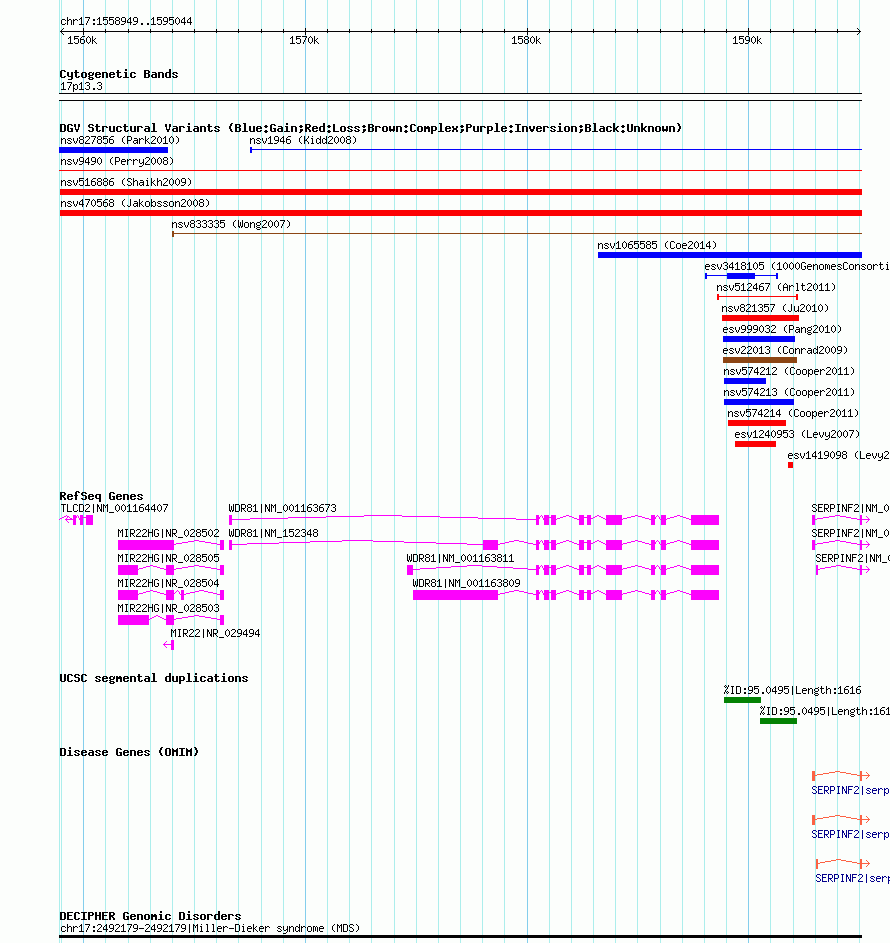Click UCSC segmental duplications track title
890x943 pixels.
(x=153, y=678)
